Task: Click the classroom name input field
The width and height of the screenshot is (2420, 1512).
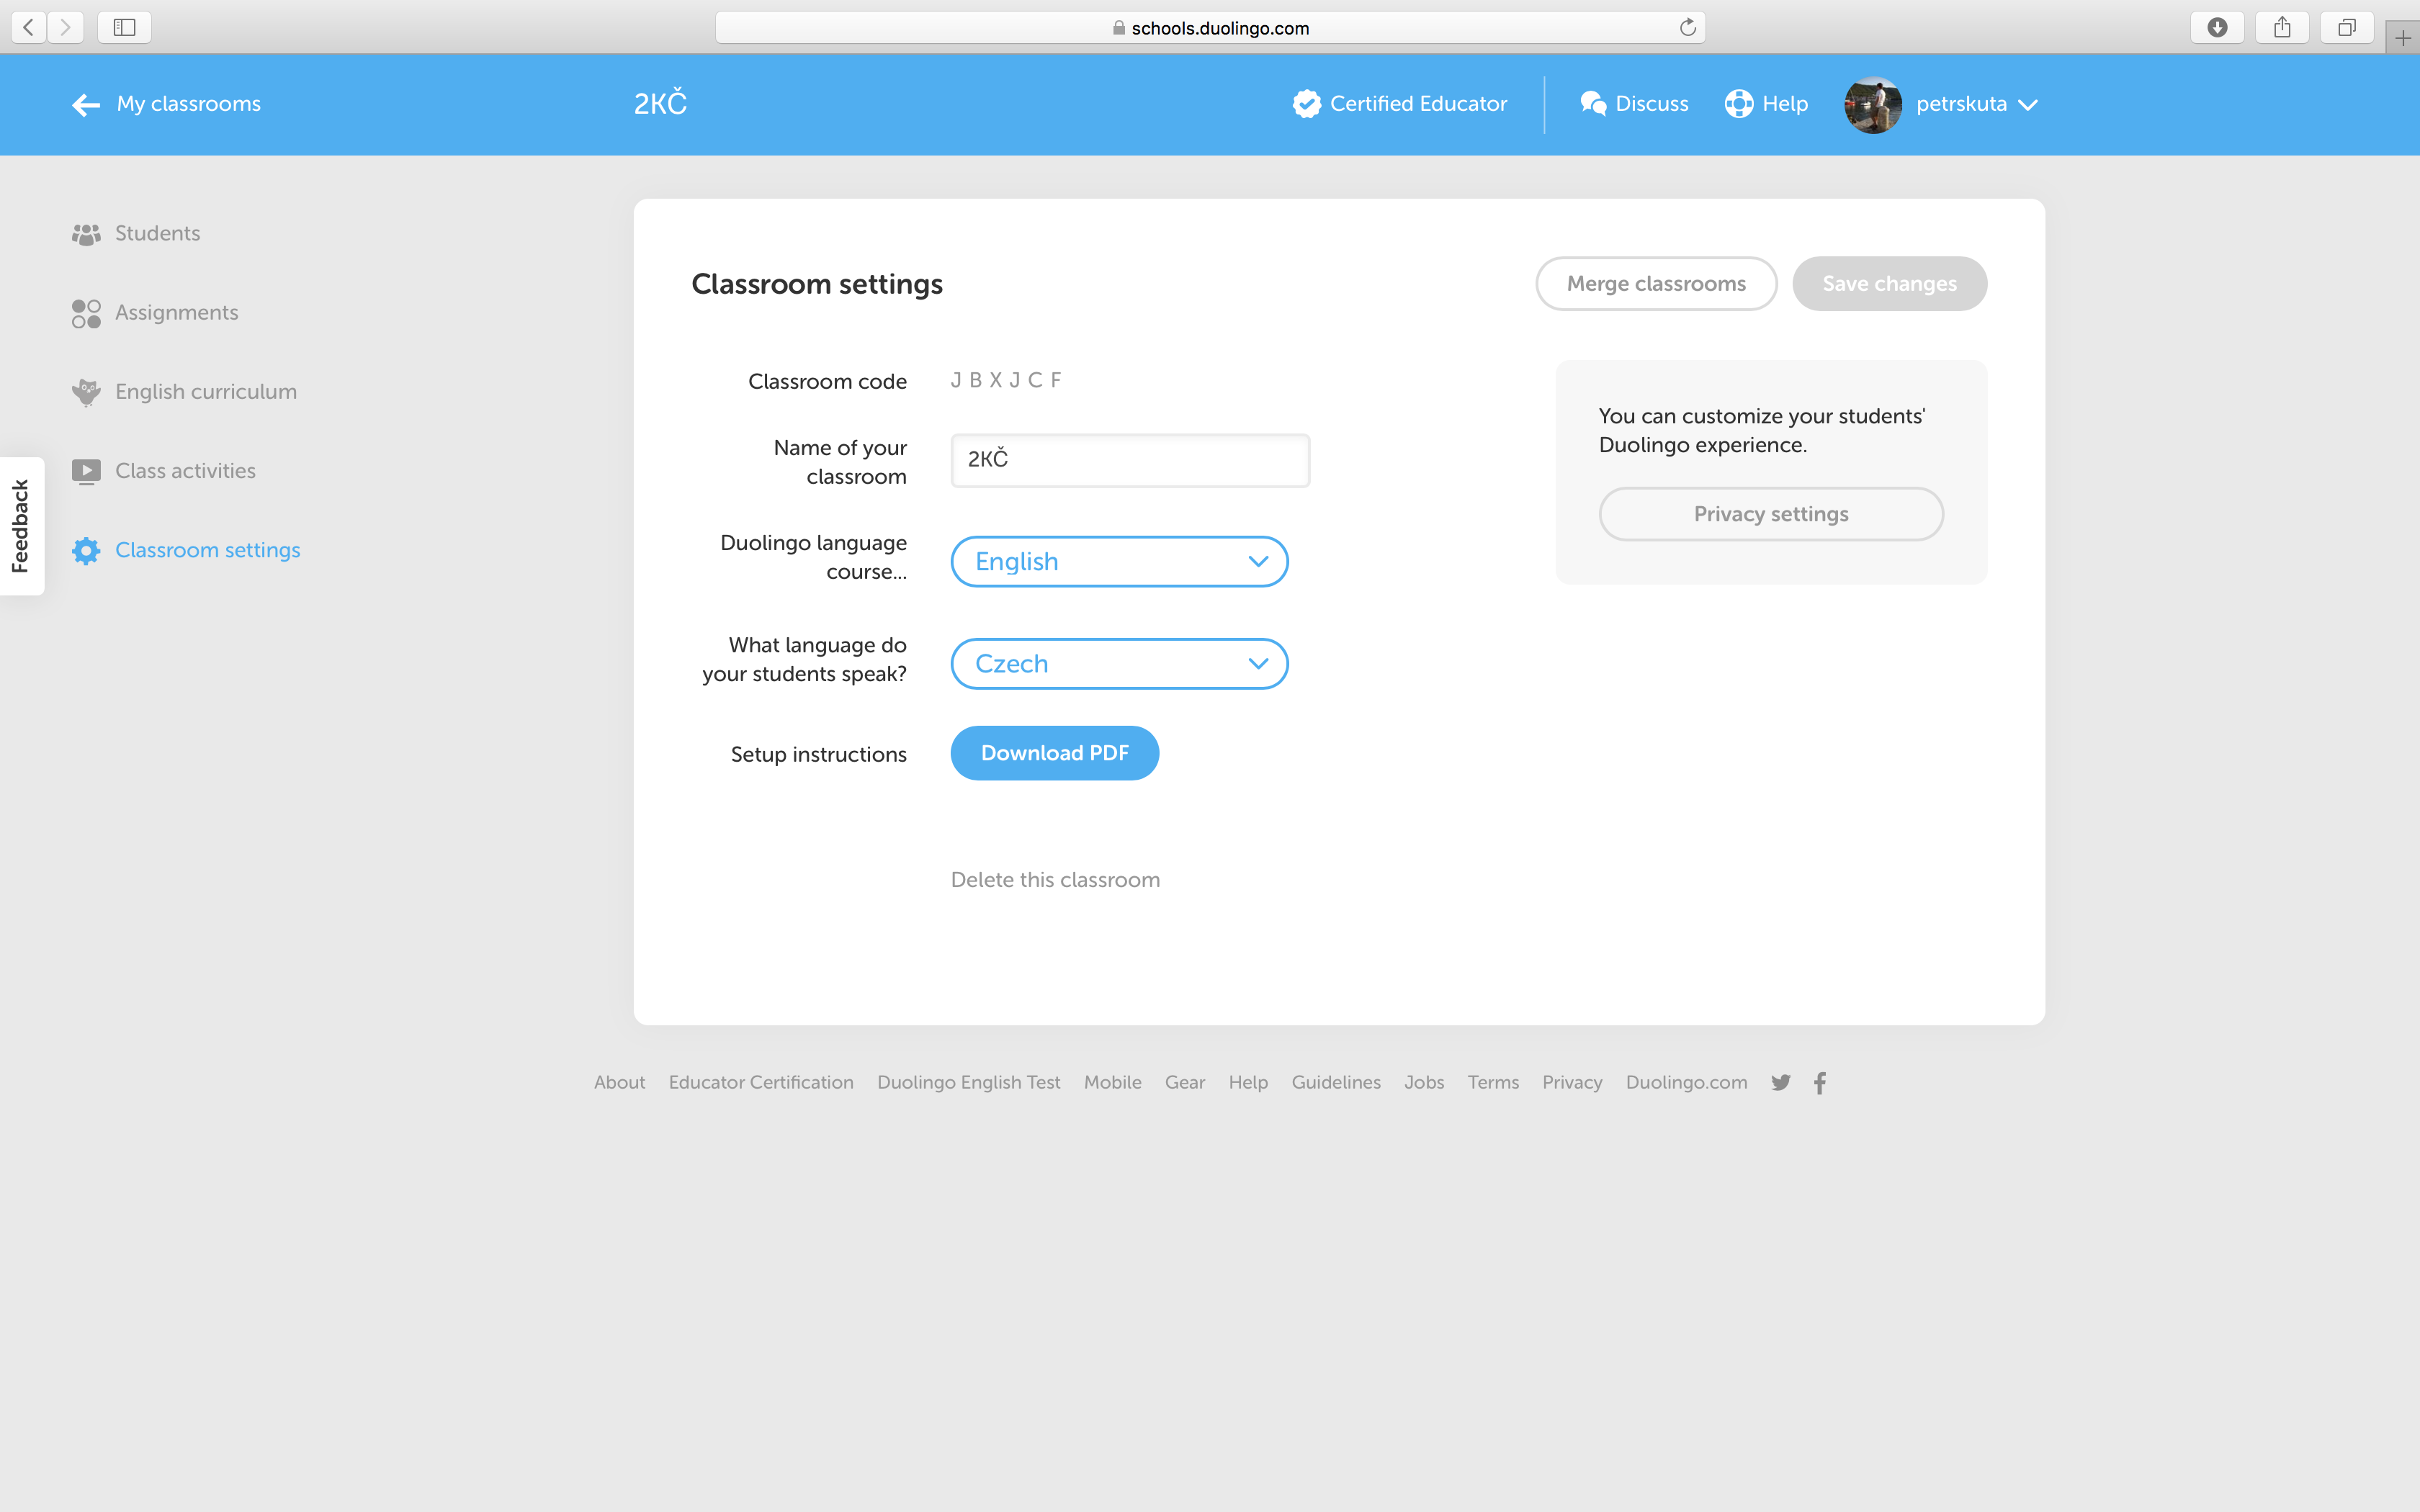Action: 1130,460
